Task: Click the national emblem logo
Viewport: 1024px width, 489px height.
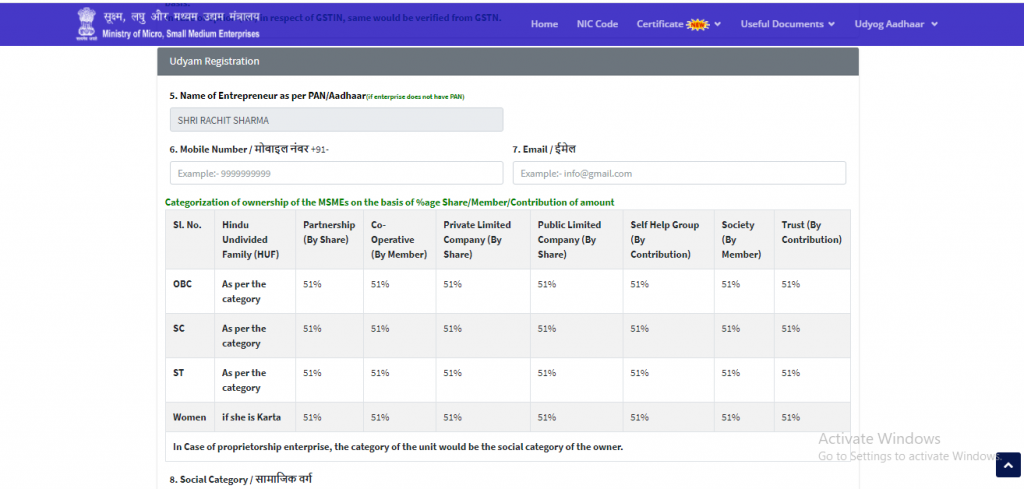Action: (88, 24)
